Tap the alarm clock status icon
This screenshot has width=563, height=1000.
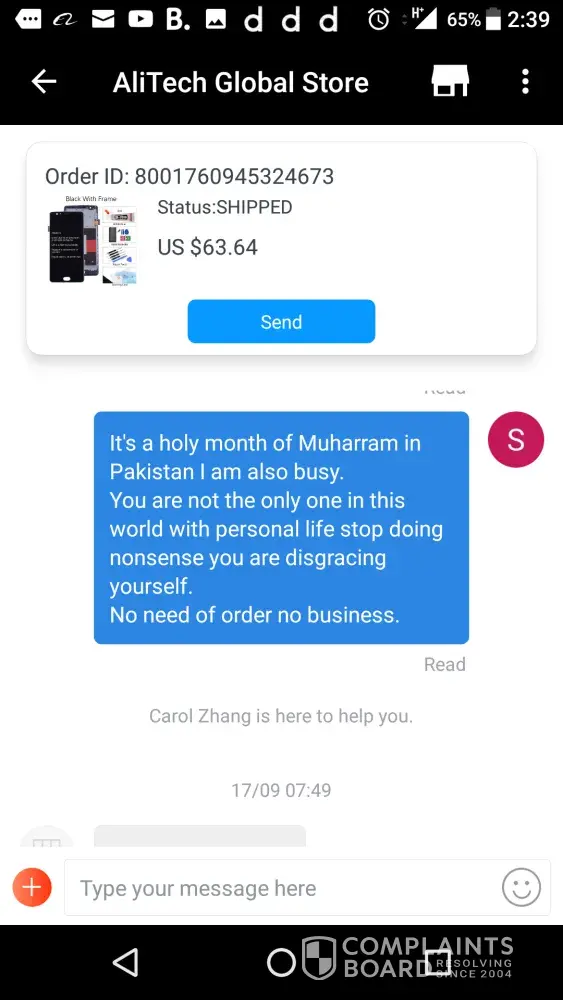(x=379, y=20)
